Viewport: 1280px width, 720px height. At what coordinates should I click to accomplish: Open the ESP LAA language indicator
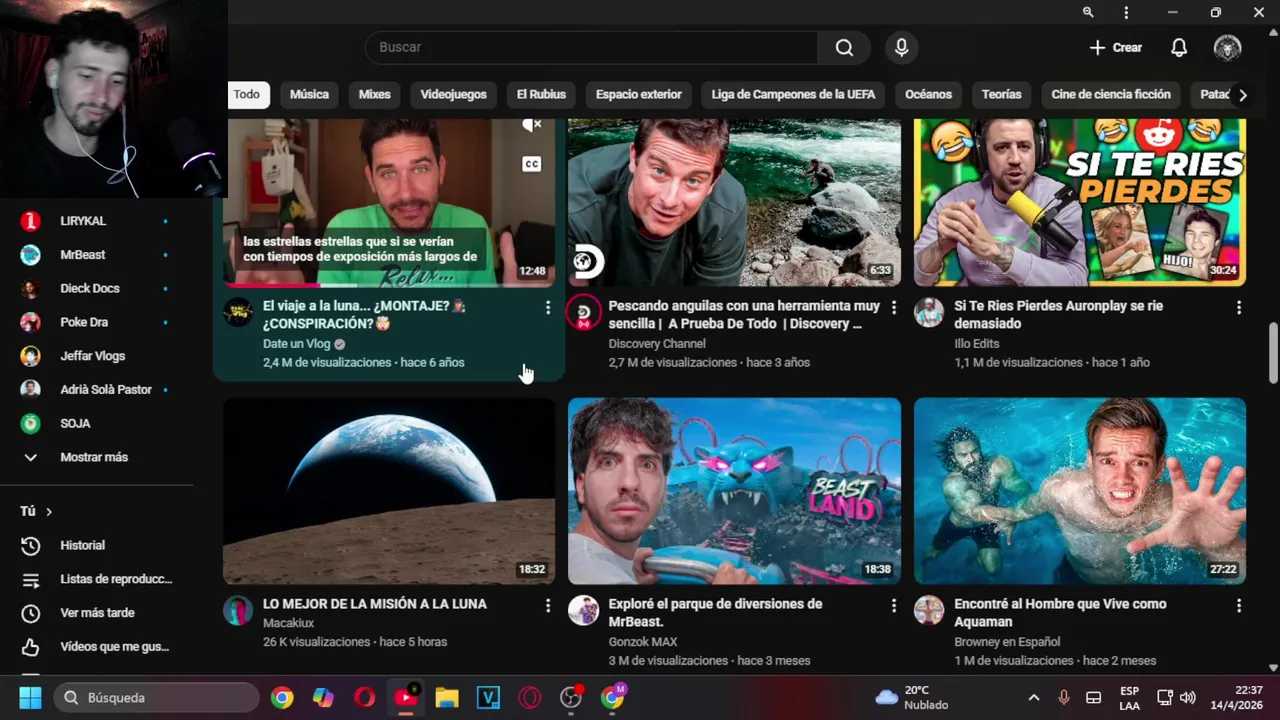1129,697
